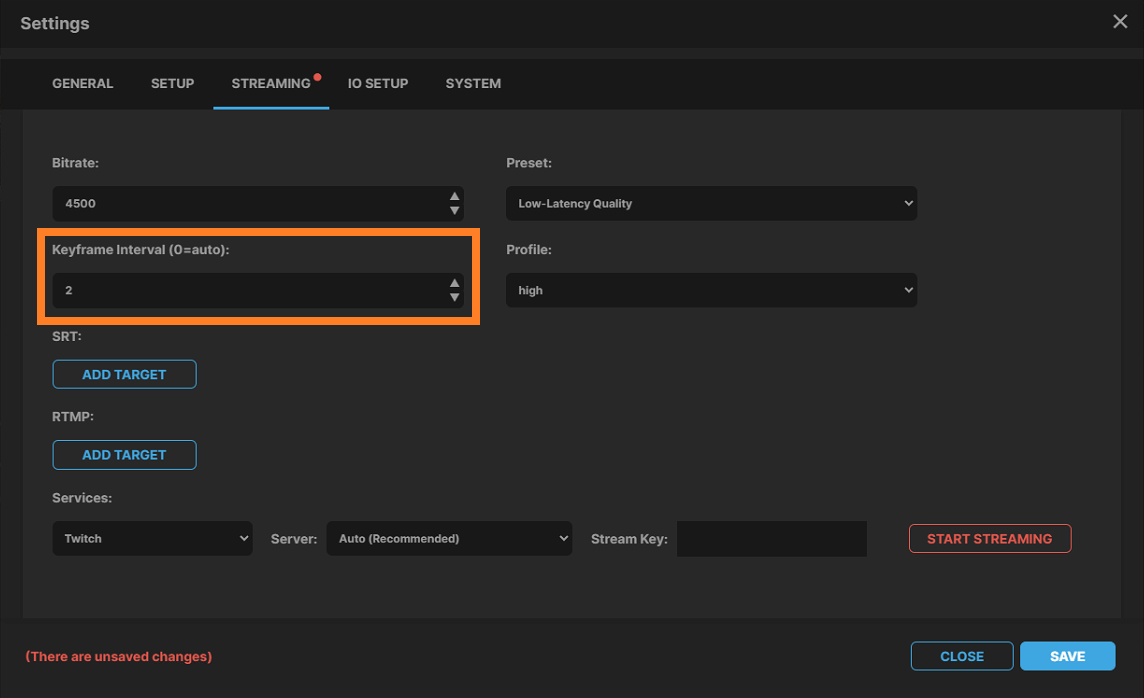Open the Profile dropdown
This screenshot has width=1144, height=698.
[x=711, y=290]
